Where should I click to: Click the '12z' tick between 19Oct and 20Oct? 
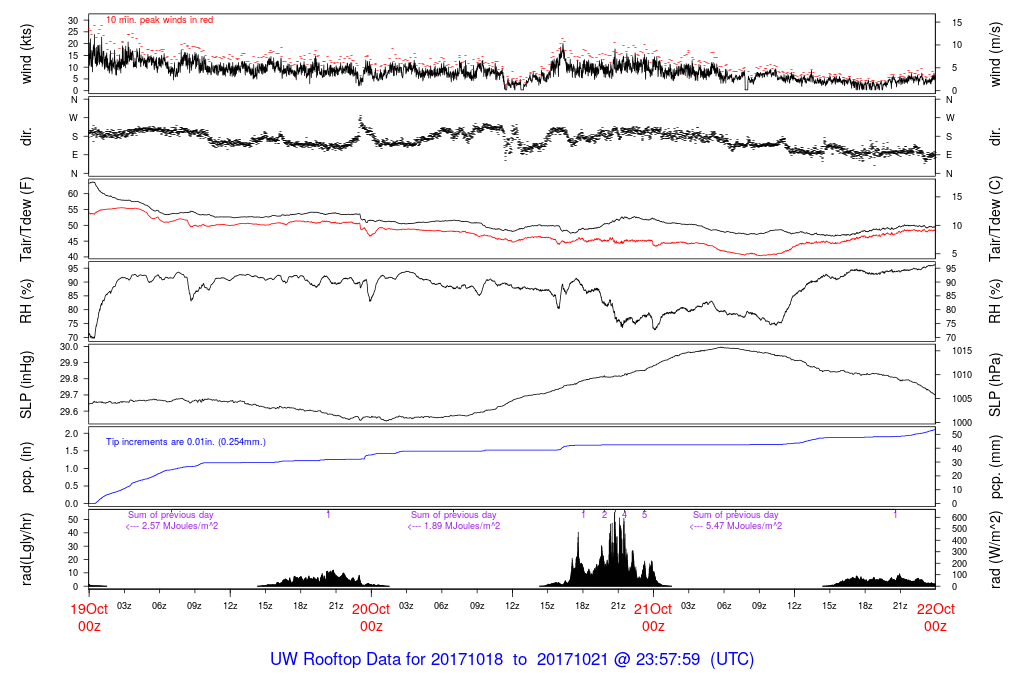pyautogui.click(x=230, y=605)
